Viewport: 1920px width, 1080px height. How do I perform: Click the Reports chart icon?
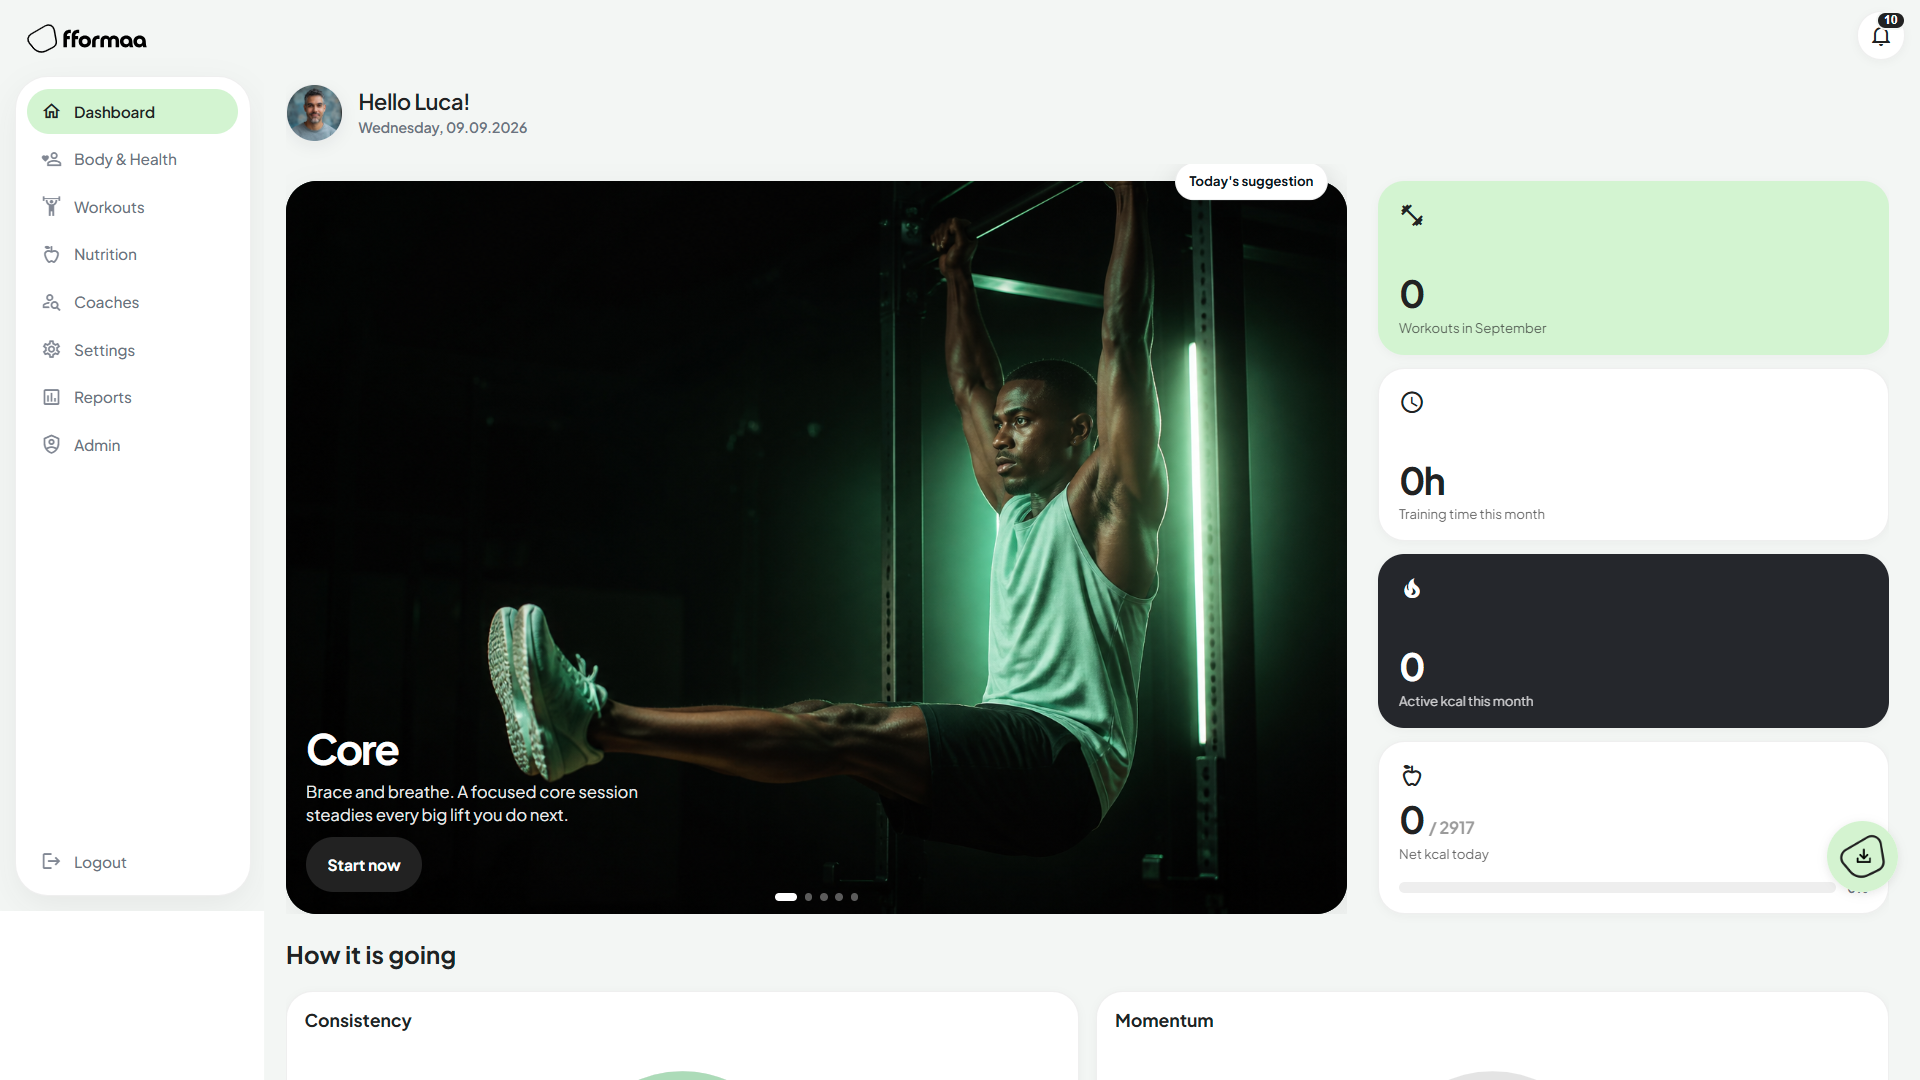coord(52,397)
